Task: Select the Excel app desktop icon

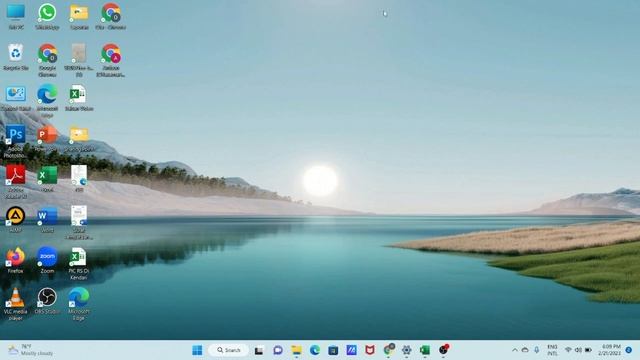Action: 47,179
